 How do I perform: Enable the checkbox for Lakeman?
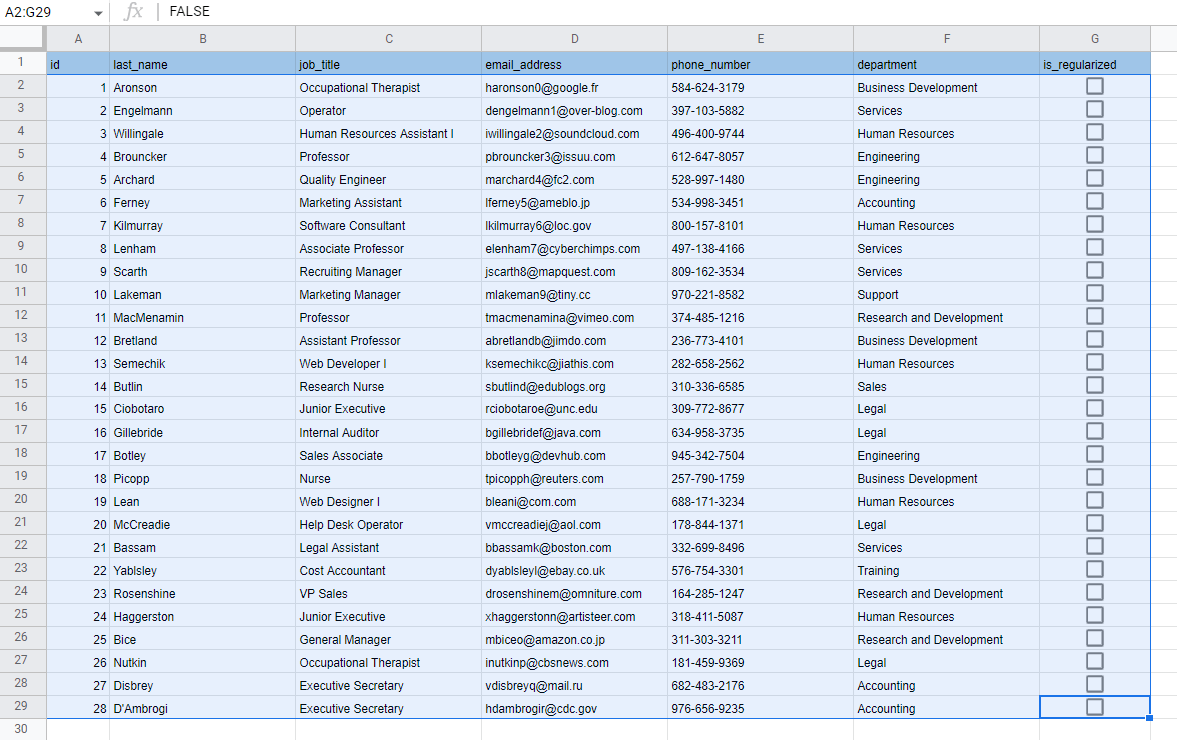pyautogui.click(x=1094, y=293)
